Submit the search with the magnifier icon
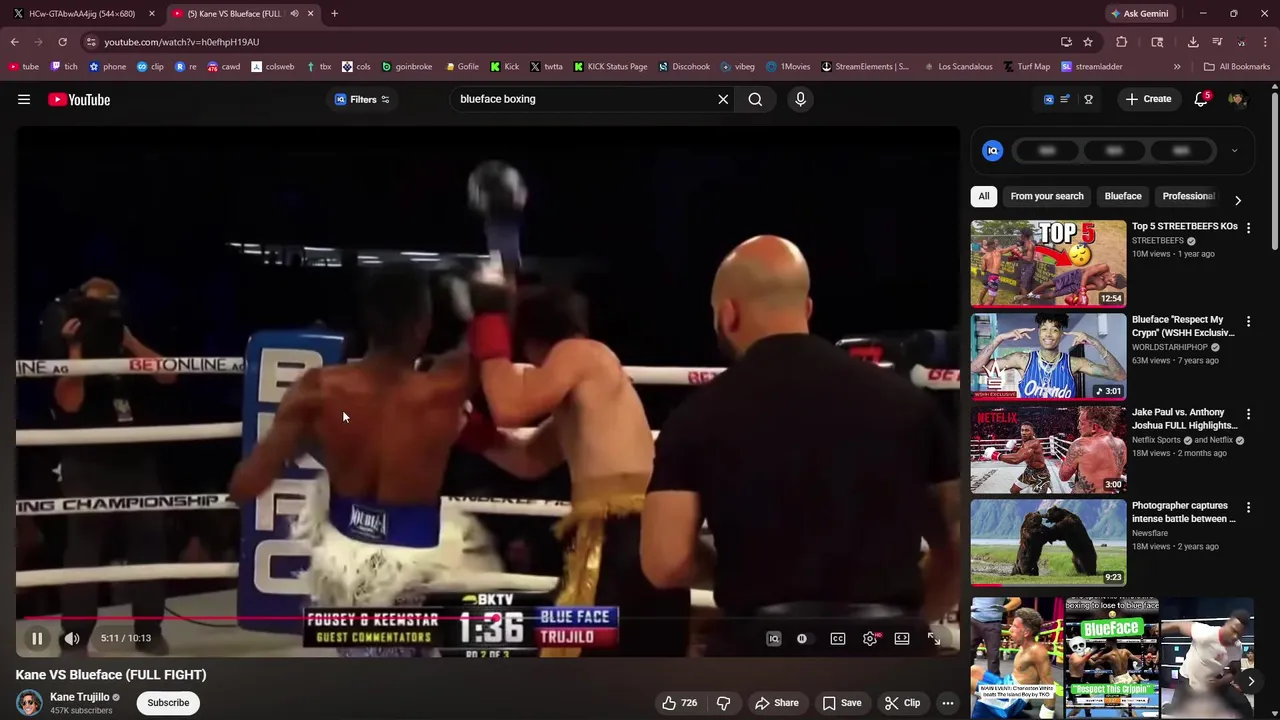The image size is (1280, 720). coord(755,99)
